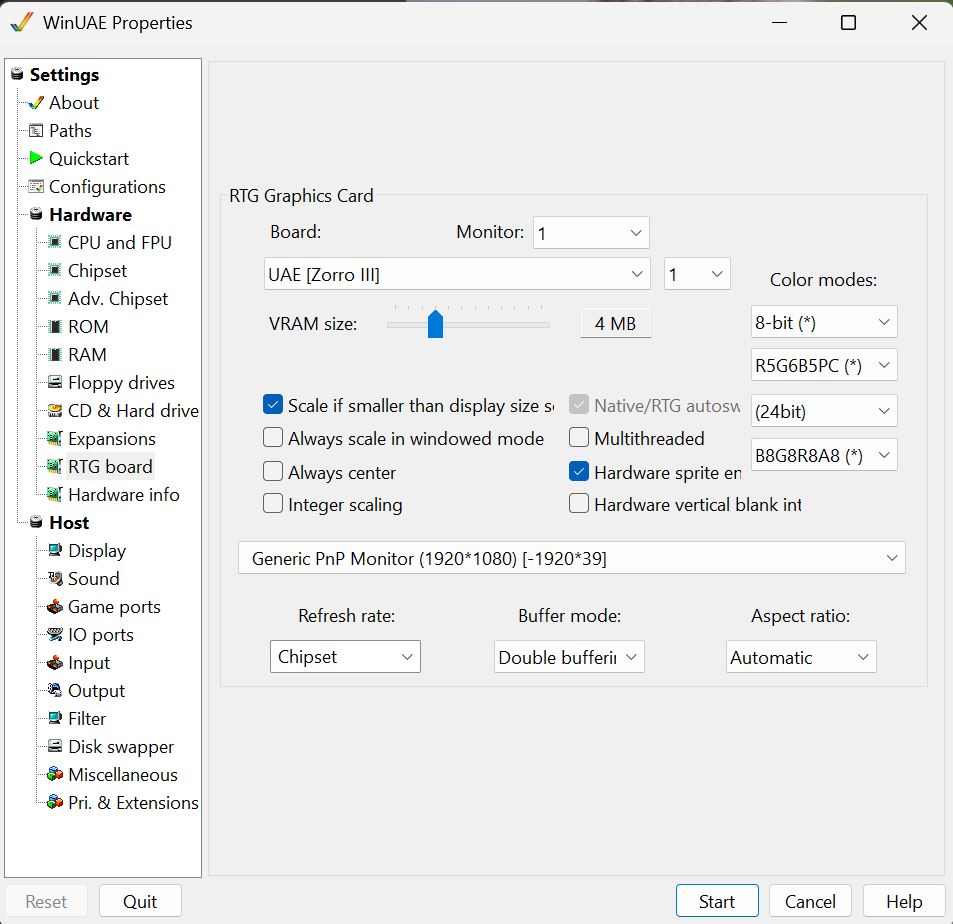Toggle the Multithreaded checkbox

point(579,438)
